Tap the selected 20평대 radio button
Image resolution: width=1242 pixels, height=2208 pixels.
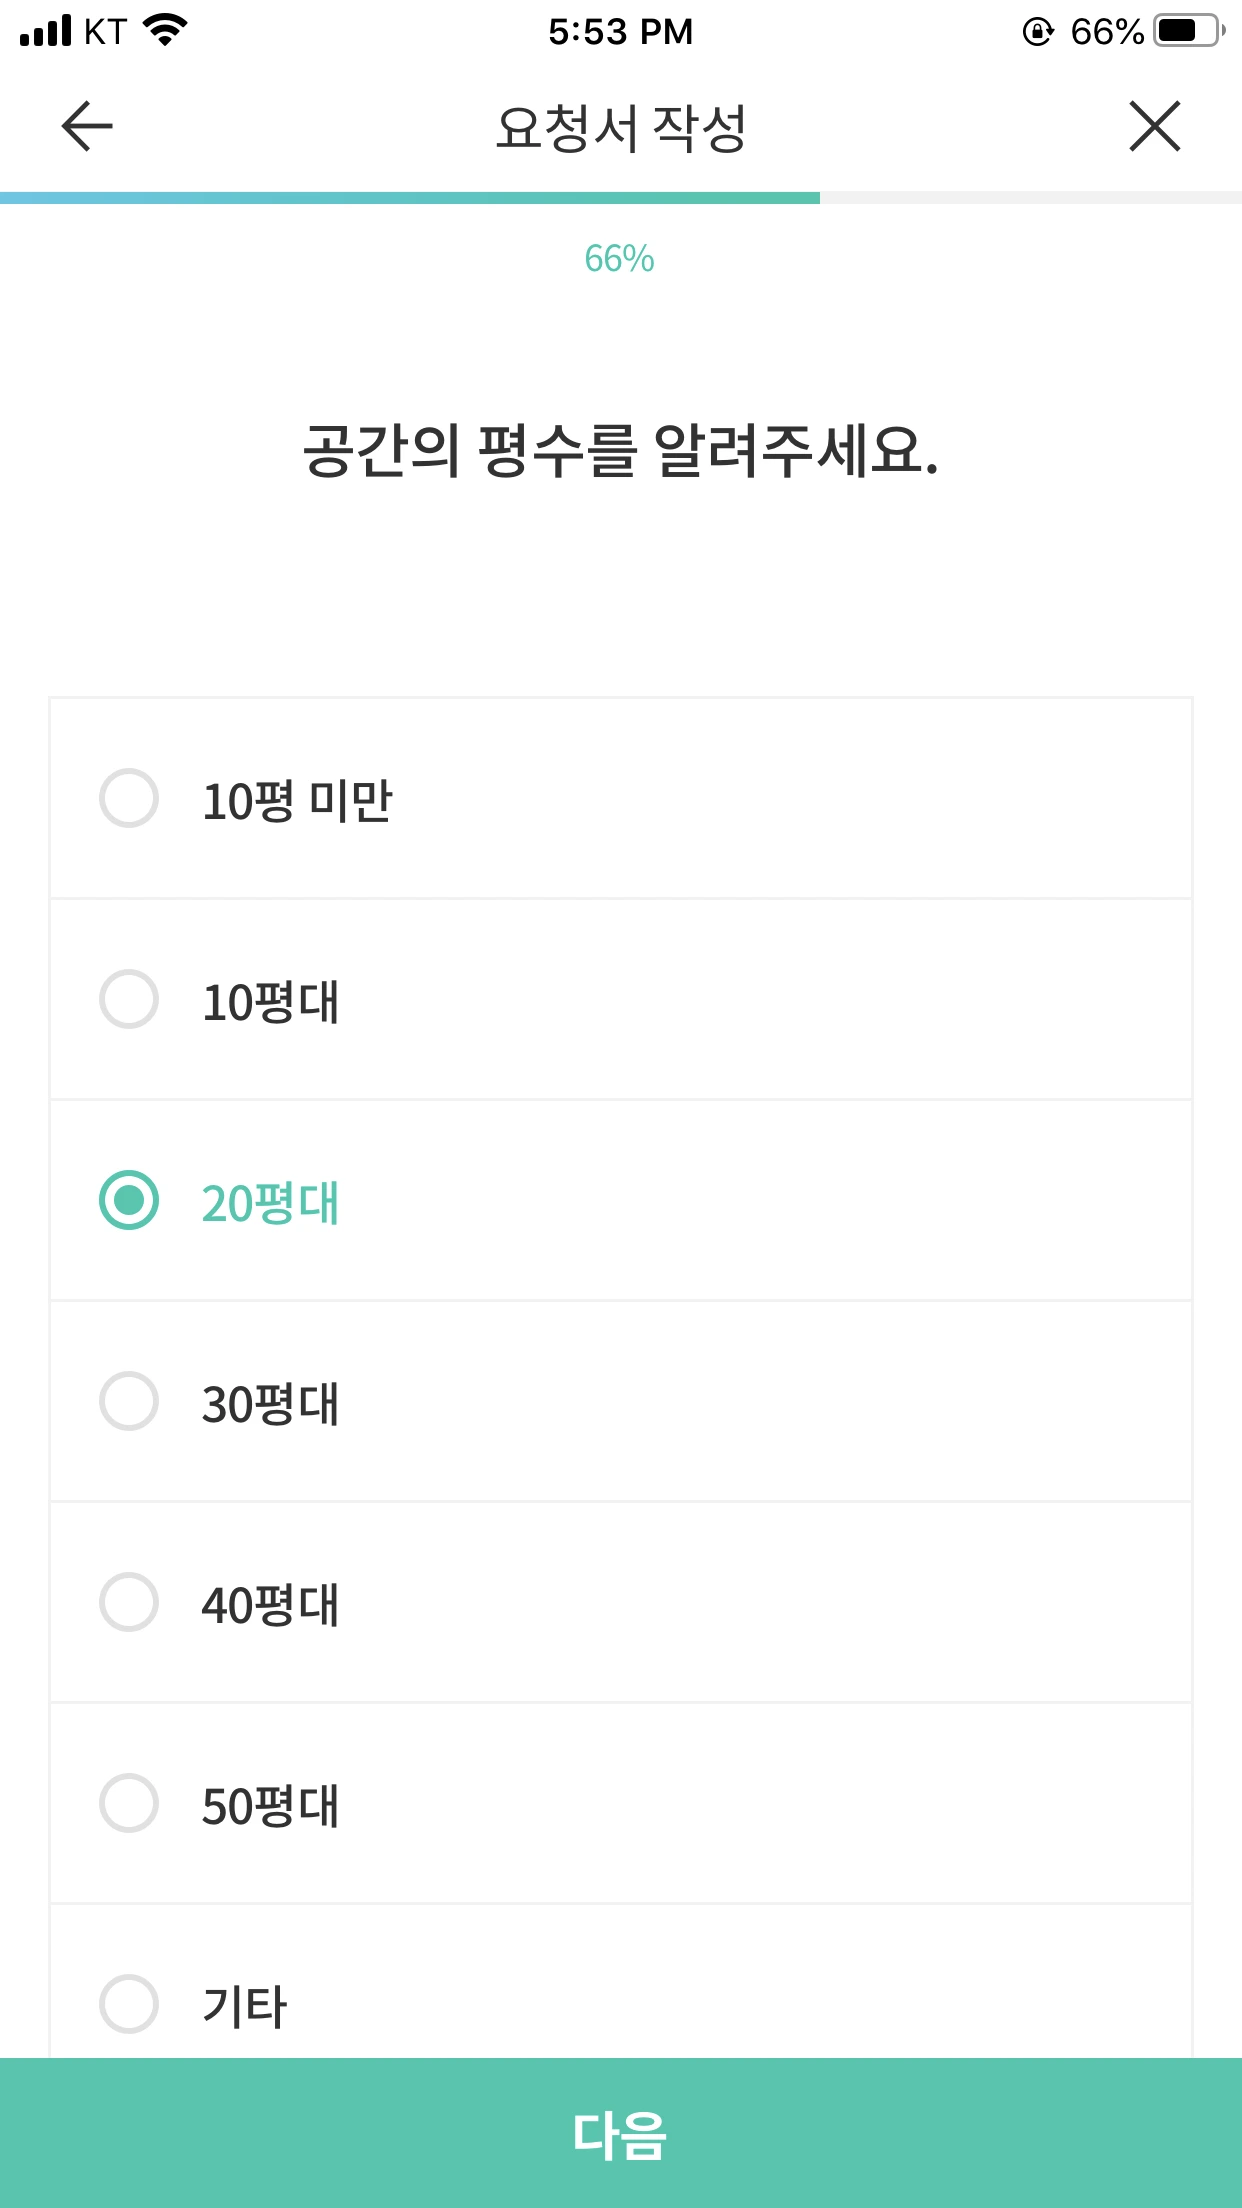click(x=129, y=1200)
